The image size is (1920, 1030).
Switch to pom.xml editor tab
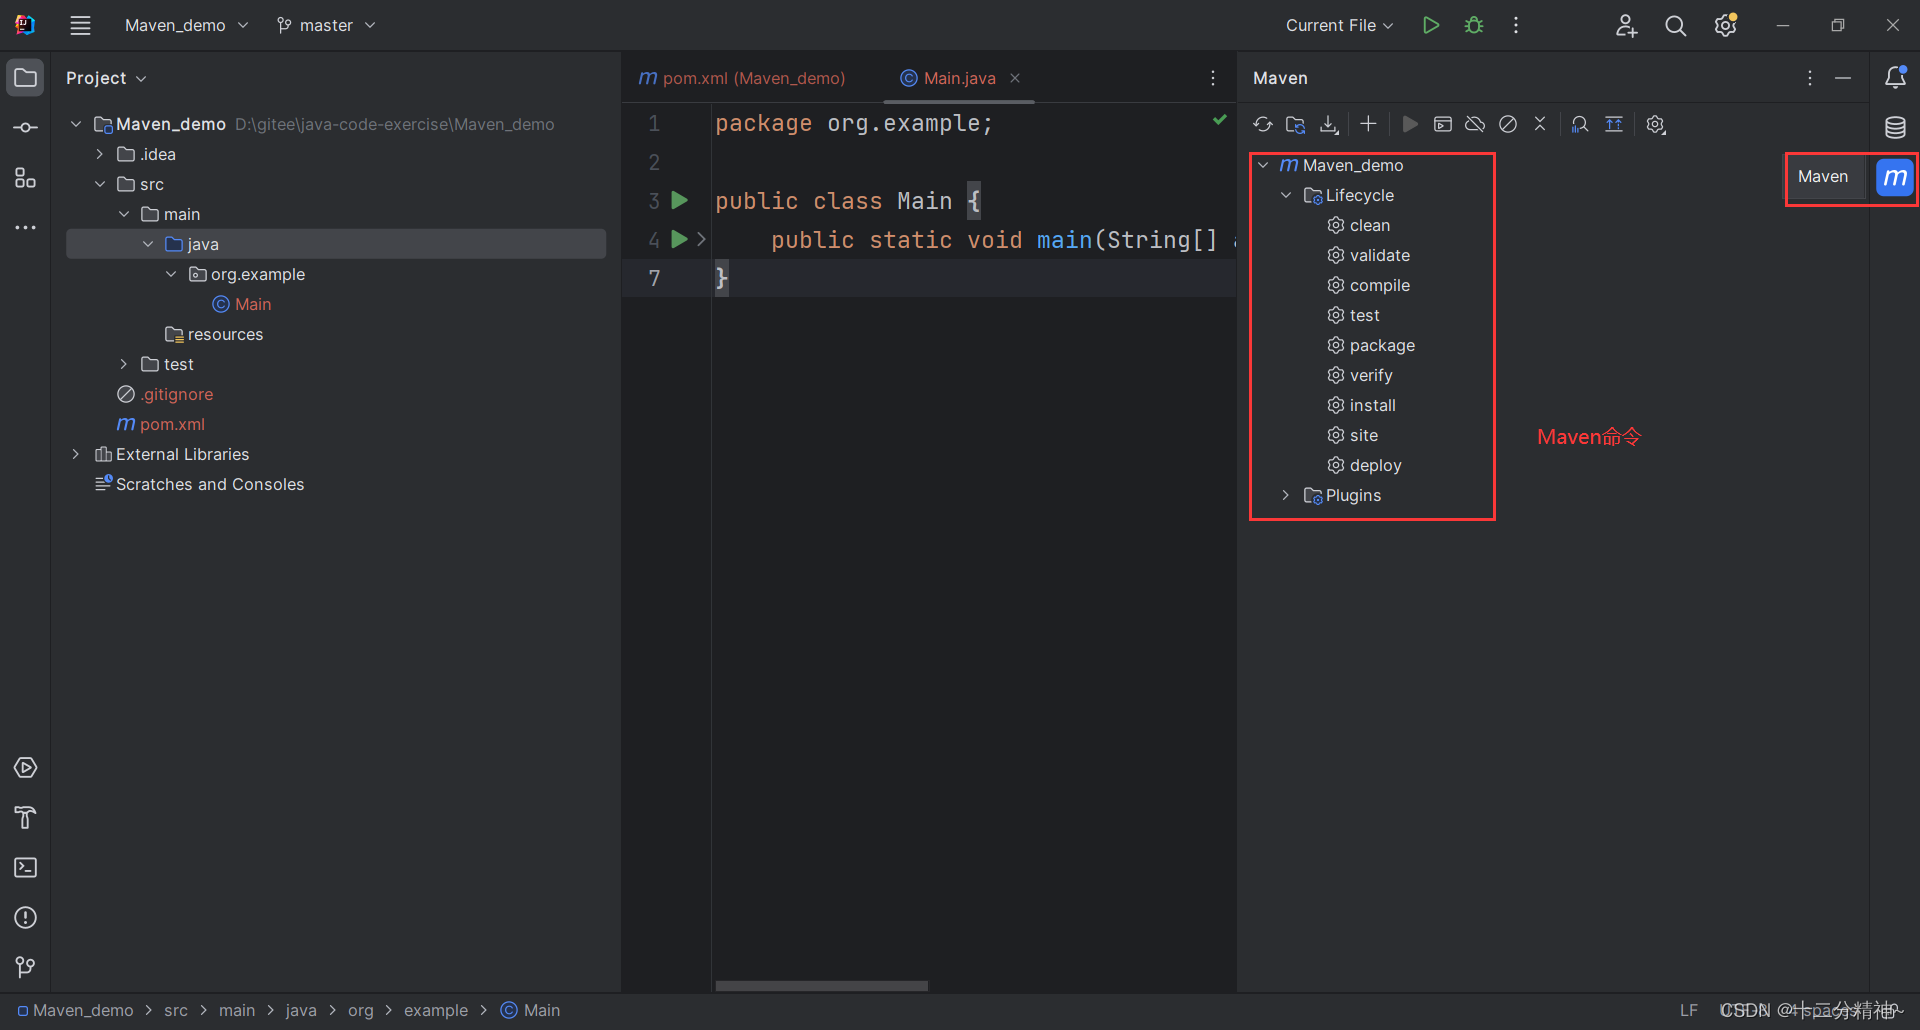point(742,78)
